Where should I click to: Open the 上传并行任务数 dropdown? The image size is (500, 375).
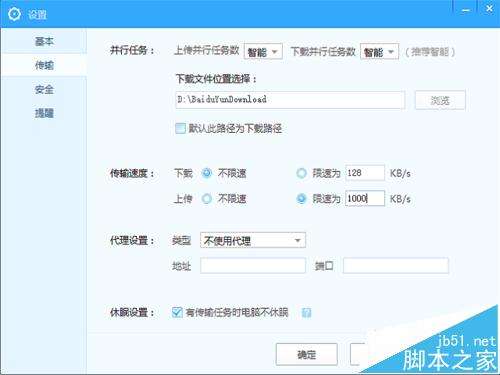coord(263,52)
